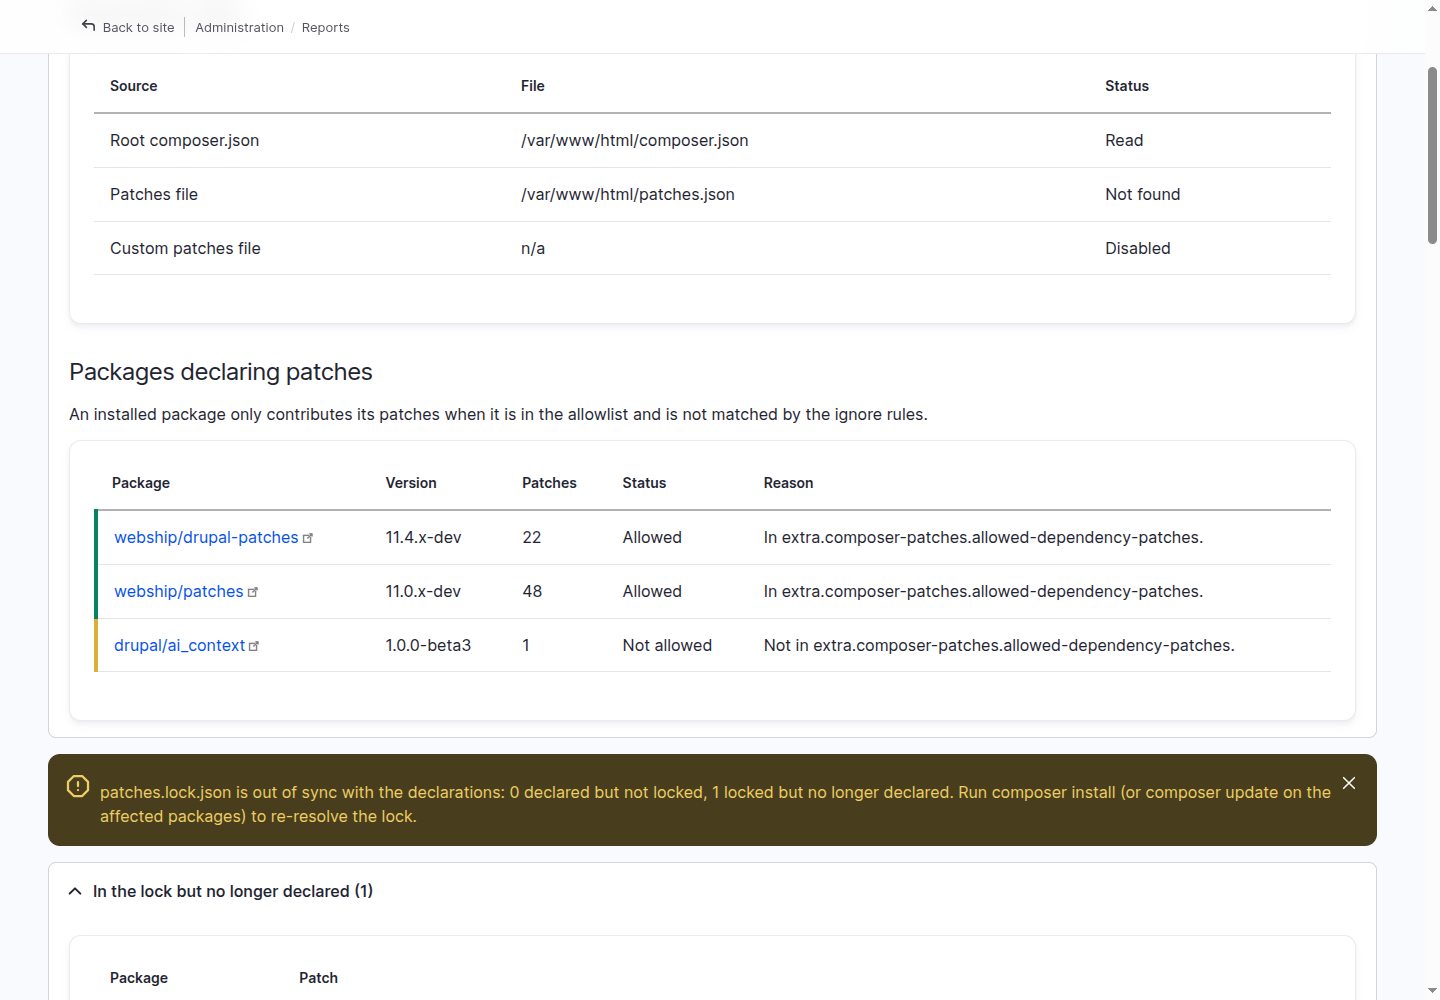The height and width of the screenshot is (1000, 1440).
Task: Select the Not in extra.composer-patches reason text
Action: tap(999, 645)
